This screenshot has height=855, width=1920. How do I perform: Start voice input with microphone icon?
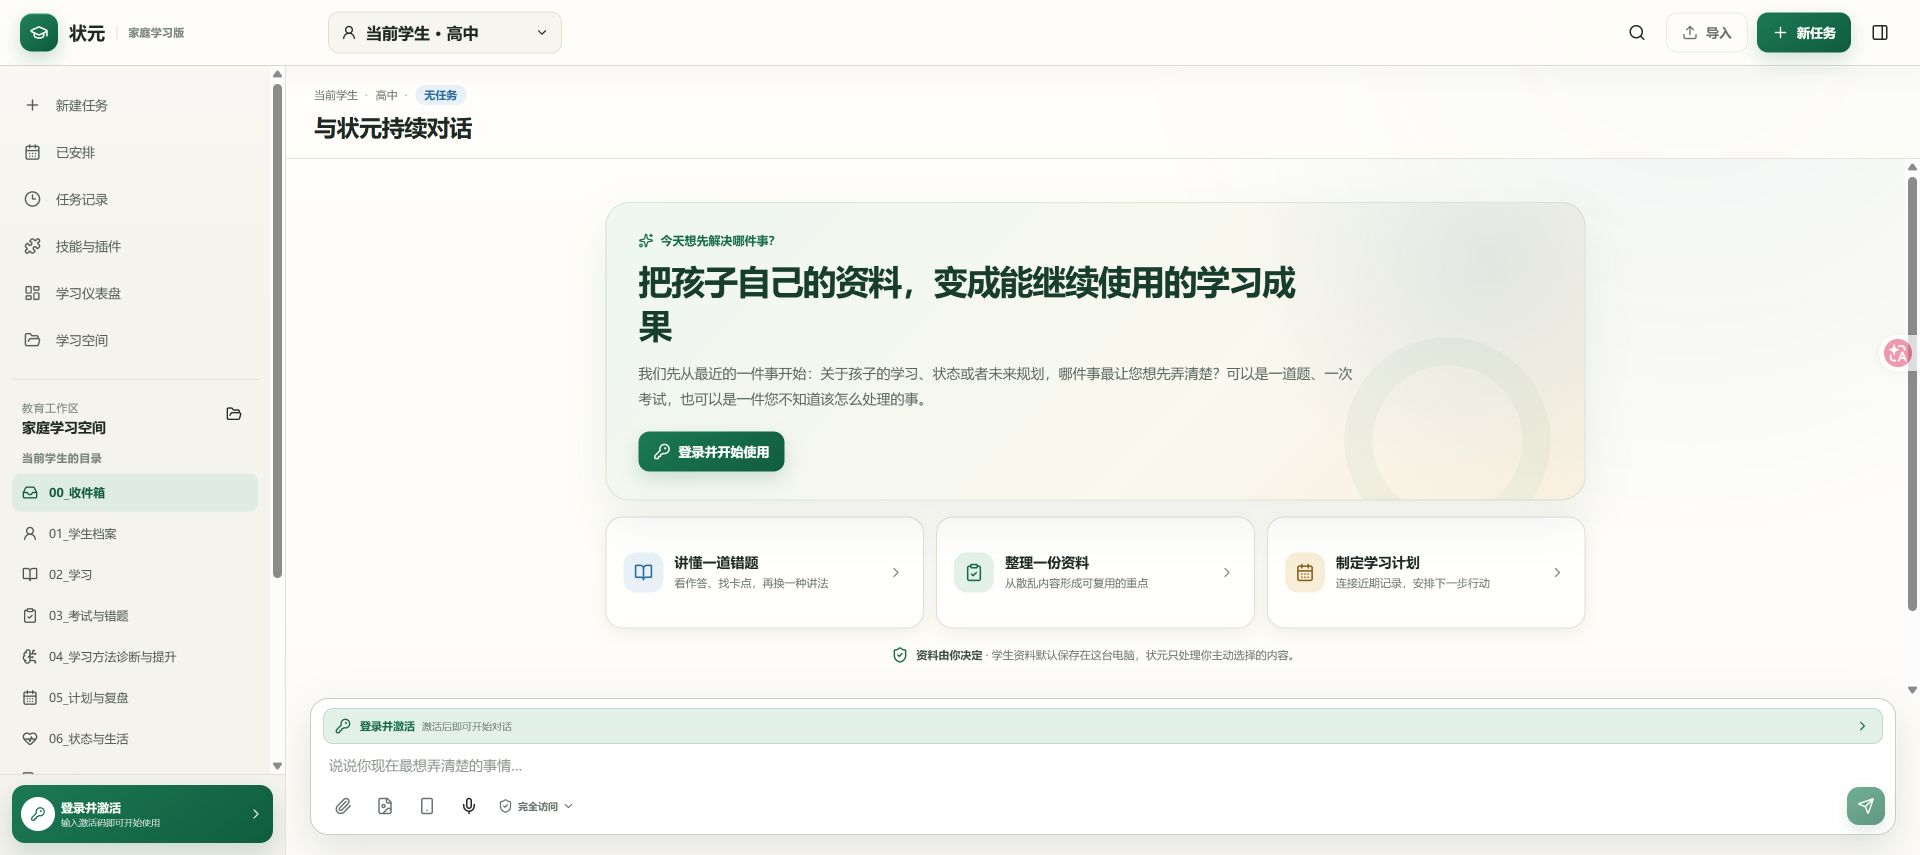click(x=469, y=806)
